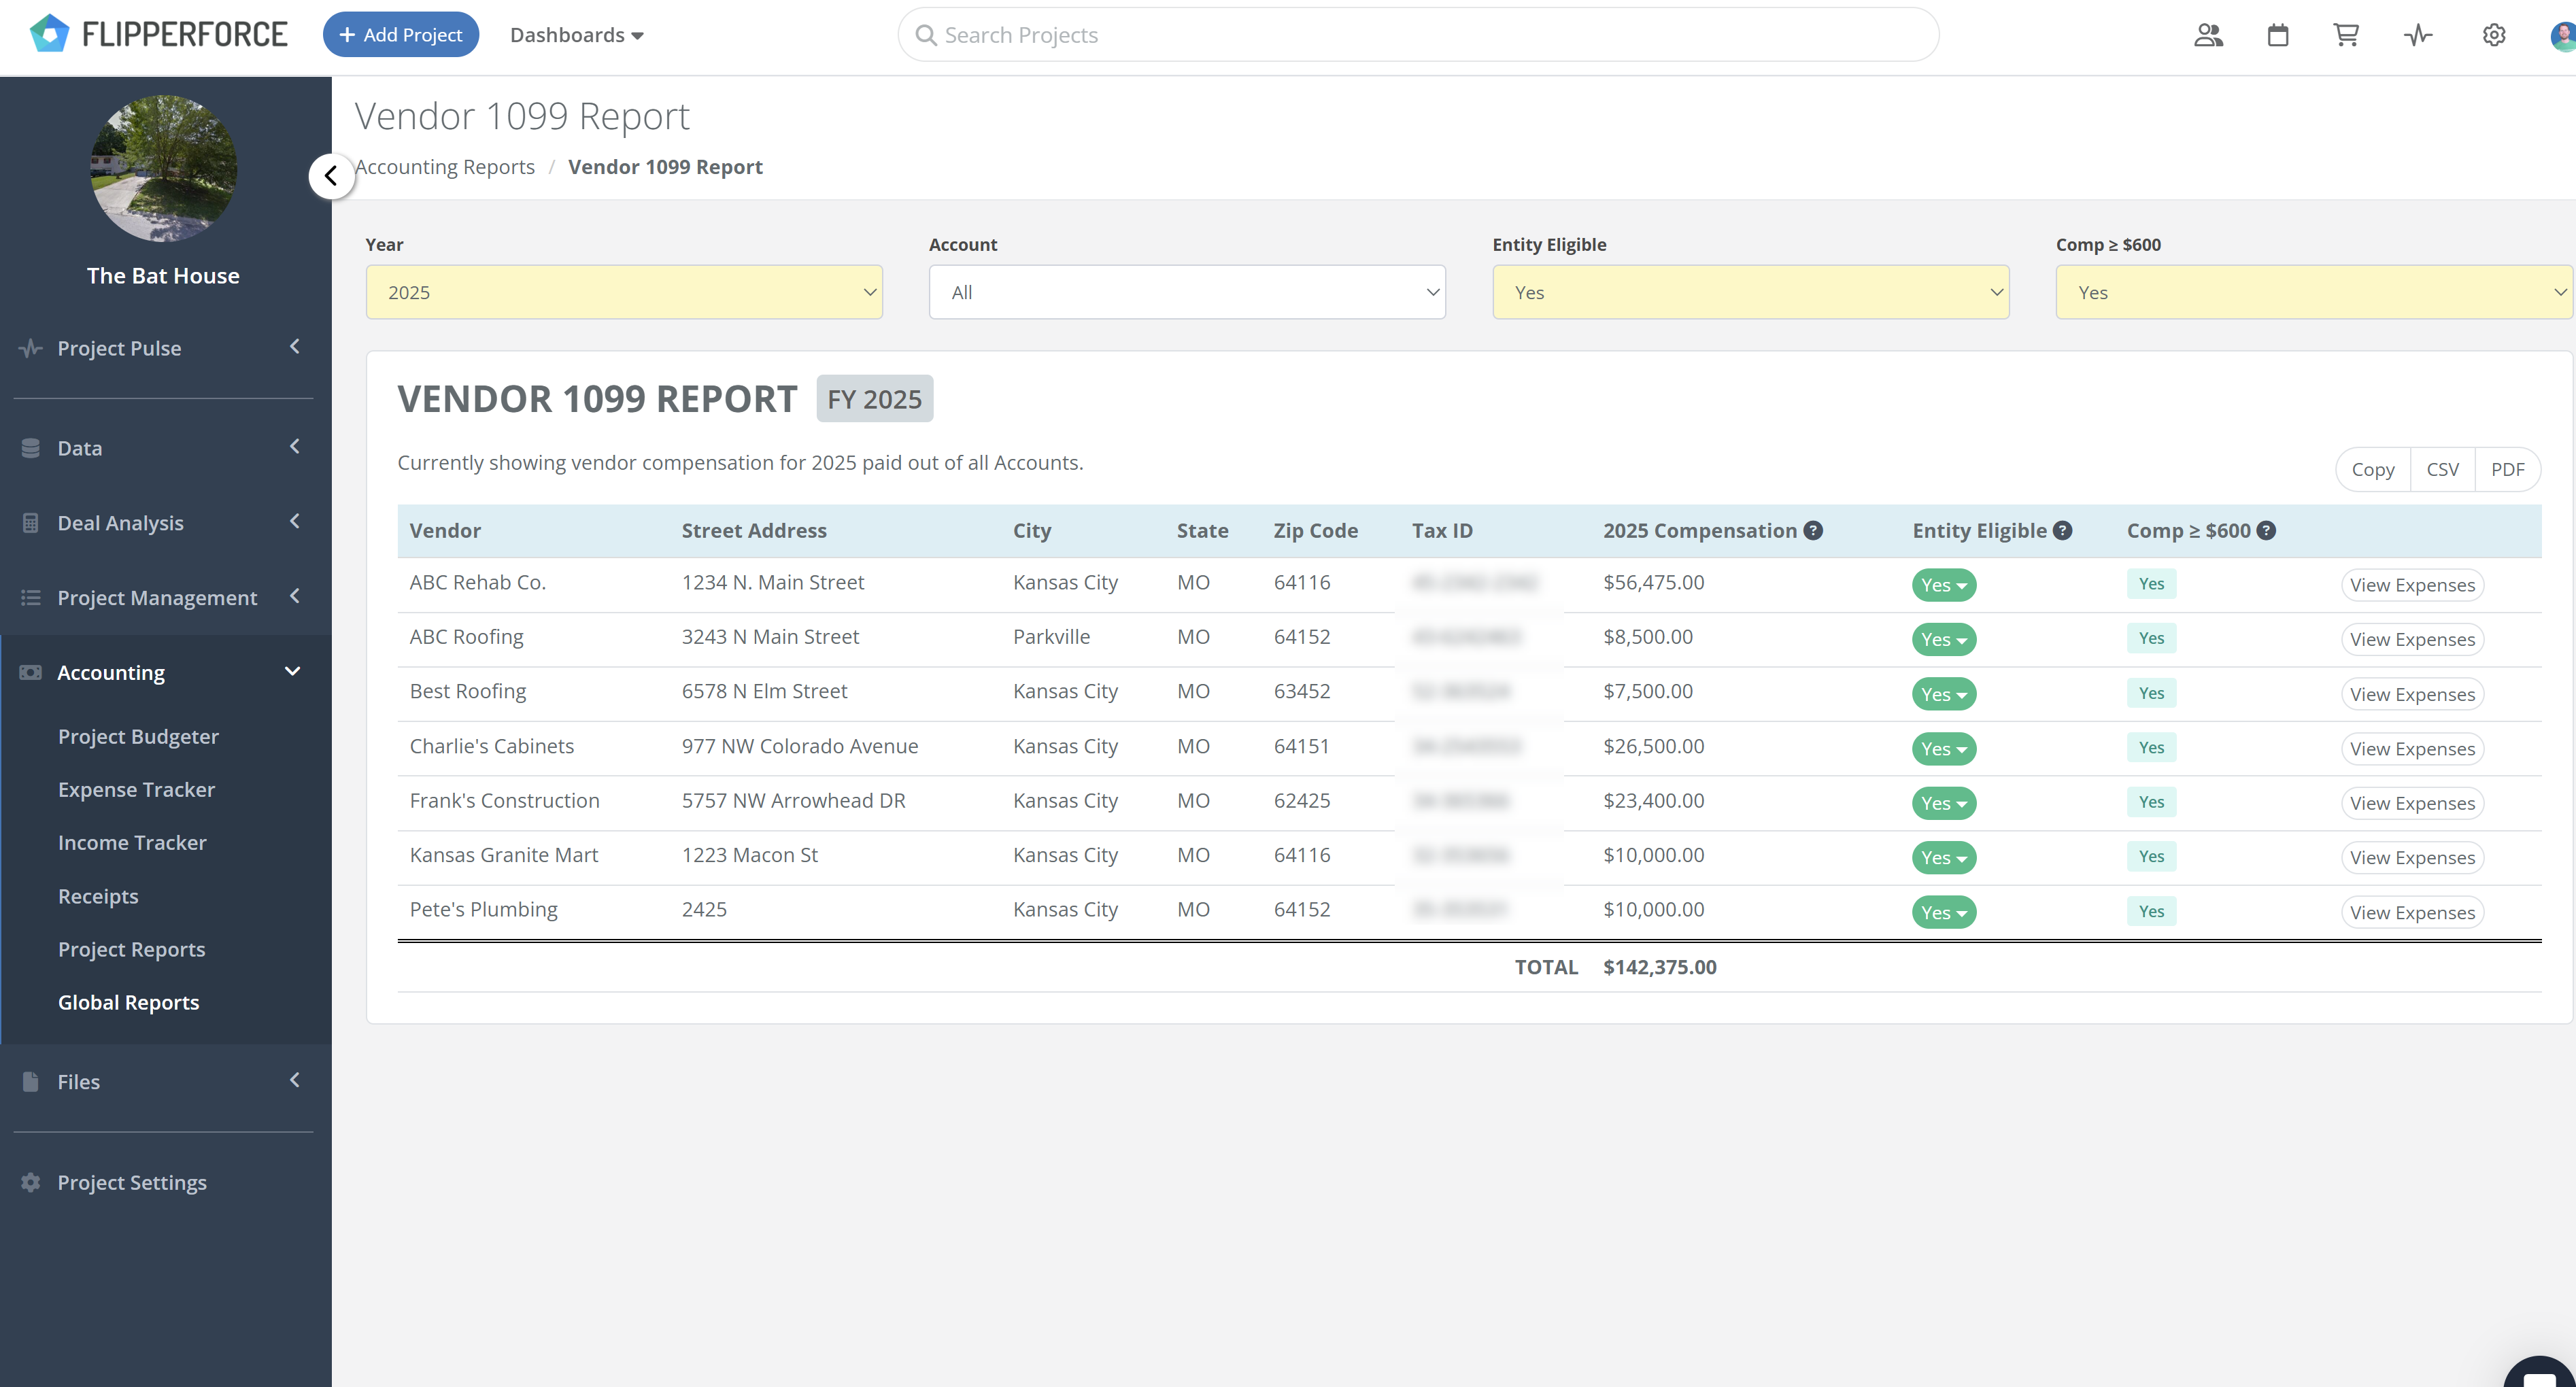
Task: Open the contacts people icon in header
Action: coord(2208,36)
